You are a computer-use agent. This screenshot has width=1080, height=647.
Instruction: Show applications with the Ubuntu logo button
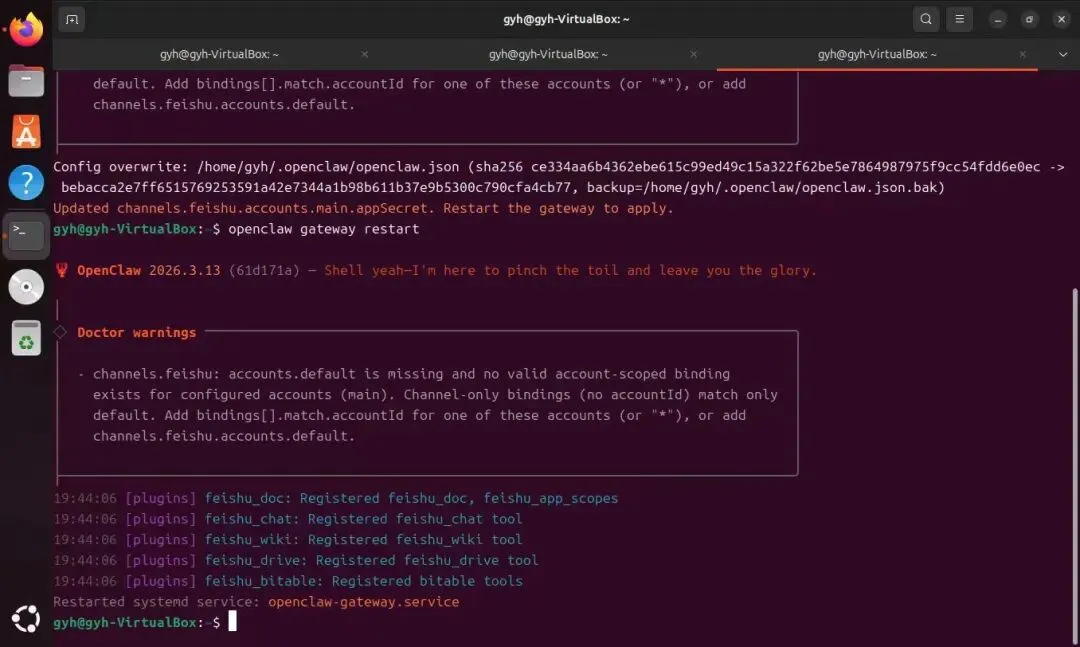tap(26, 618)
